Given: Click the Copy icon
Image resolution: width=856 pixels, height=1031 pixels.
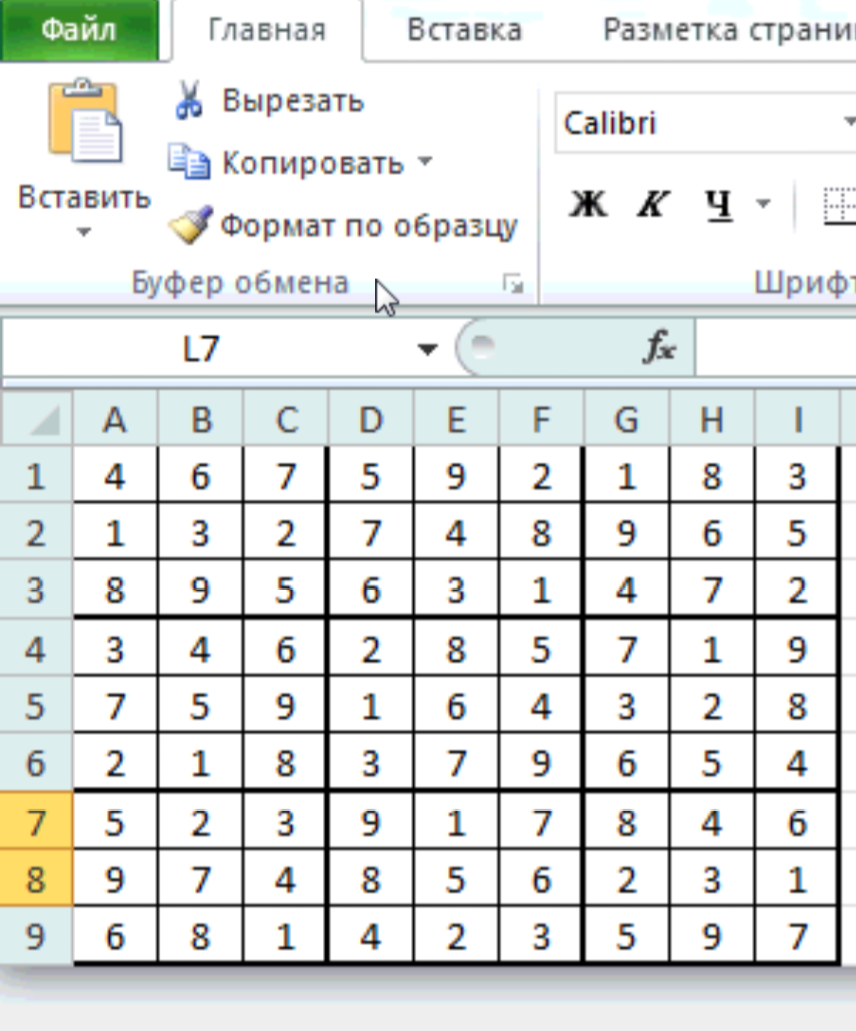Looking at the screenshot, I should coord(189,162).
